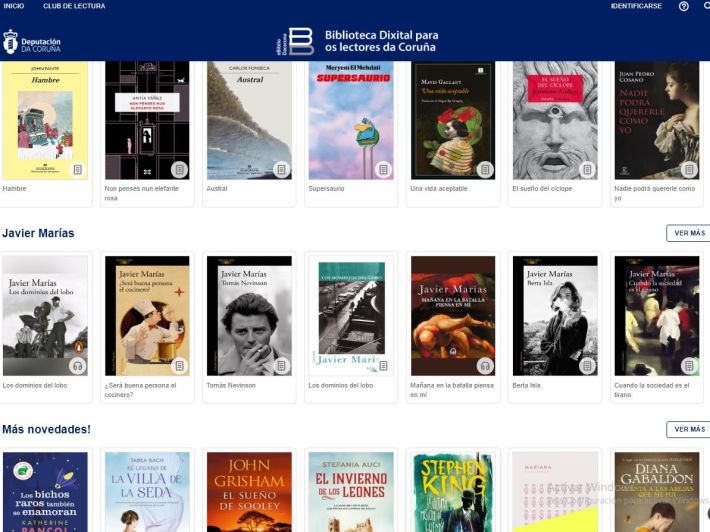Viewport: 710px width, 532px height.
Task: Click ebook format icon on Supersaurio cover
Action: coord(384,170)
